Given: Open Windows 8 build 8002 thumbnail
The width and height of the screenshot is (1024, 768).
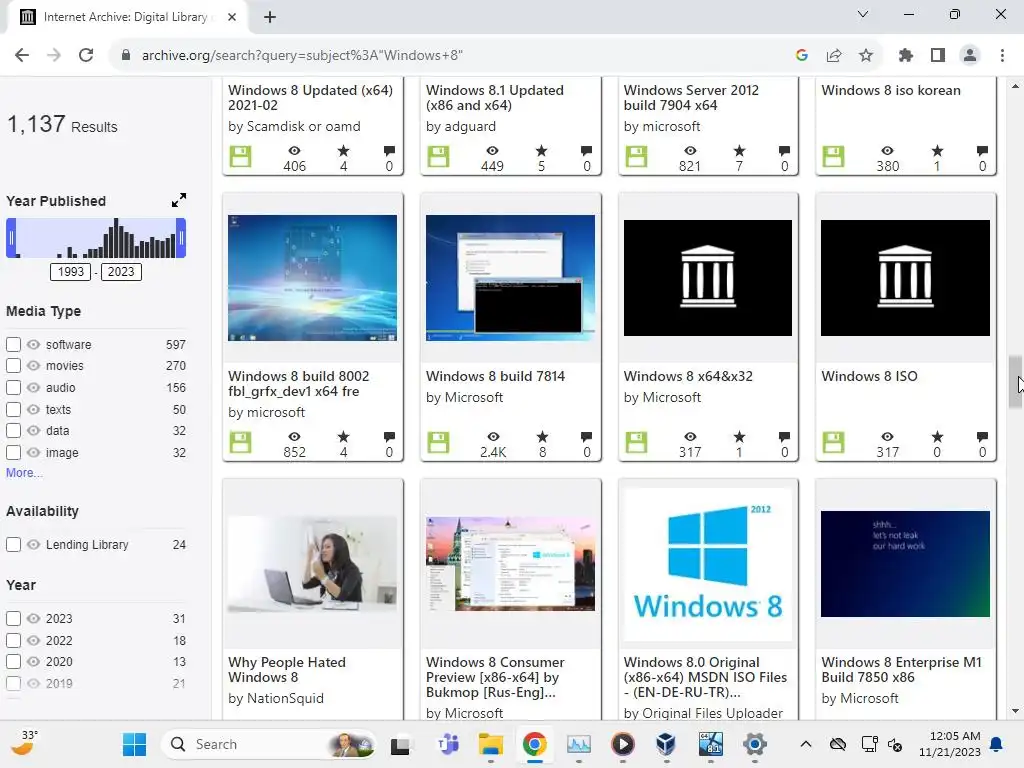Looking at the screenshot, I should (x=312, y=278).
